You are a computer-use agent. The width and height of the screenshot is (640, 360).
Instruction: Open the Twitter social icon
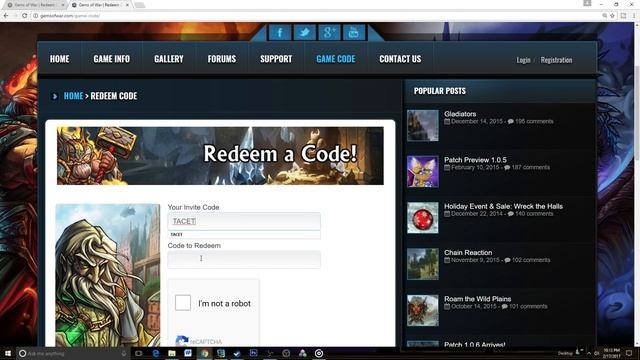304,32
